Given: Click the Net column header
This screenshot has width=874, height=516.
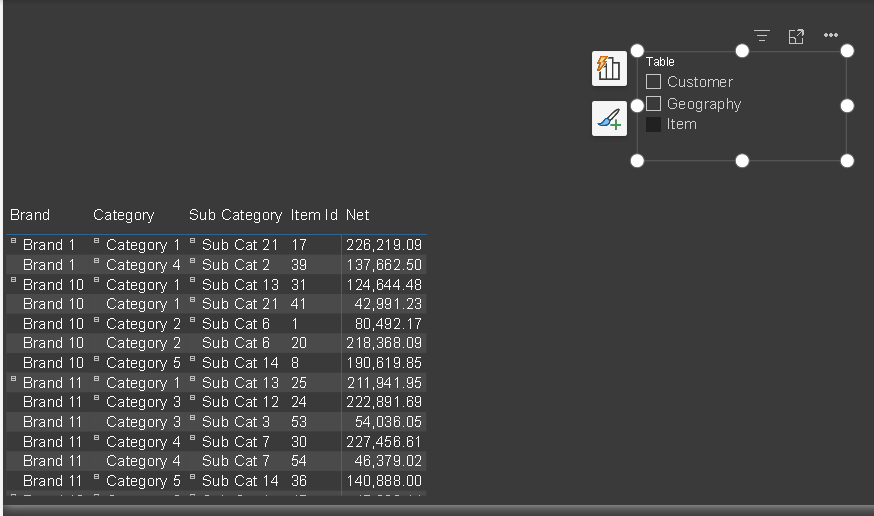Looking at the screenshot, I should 357,215.
